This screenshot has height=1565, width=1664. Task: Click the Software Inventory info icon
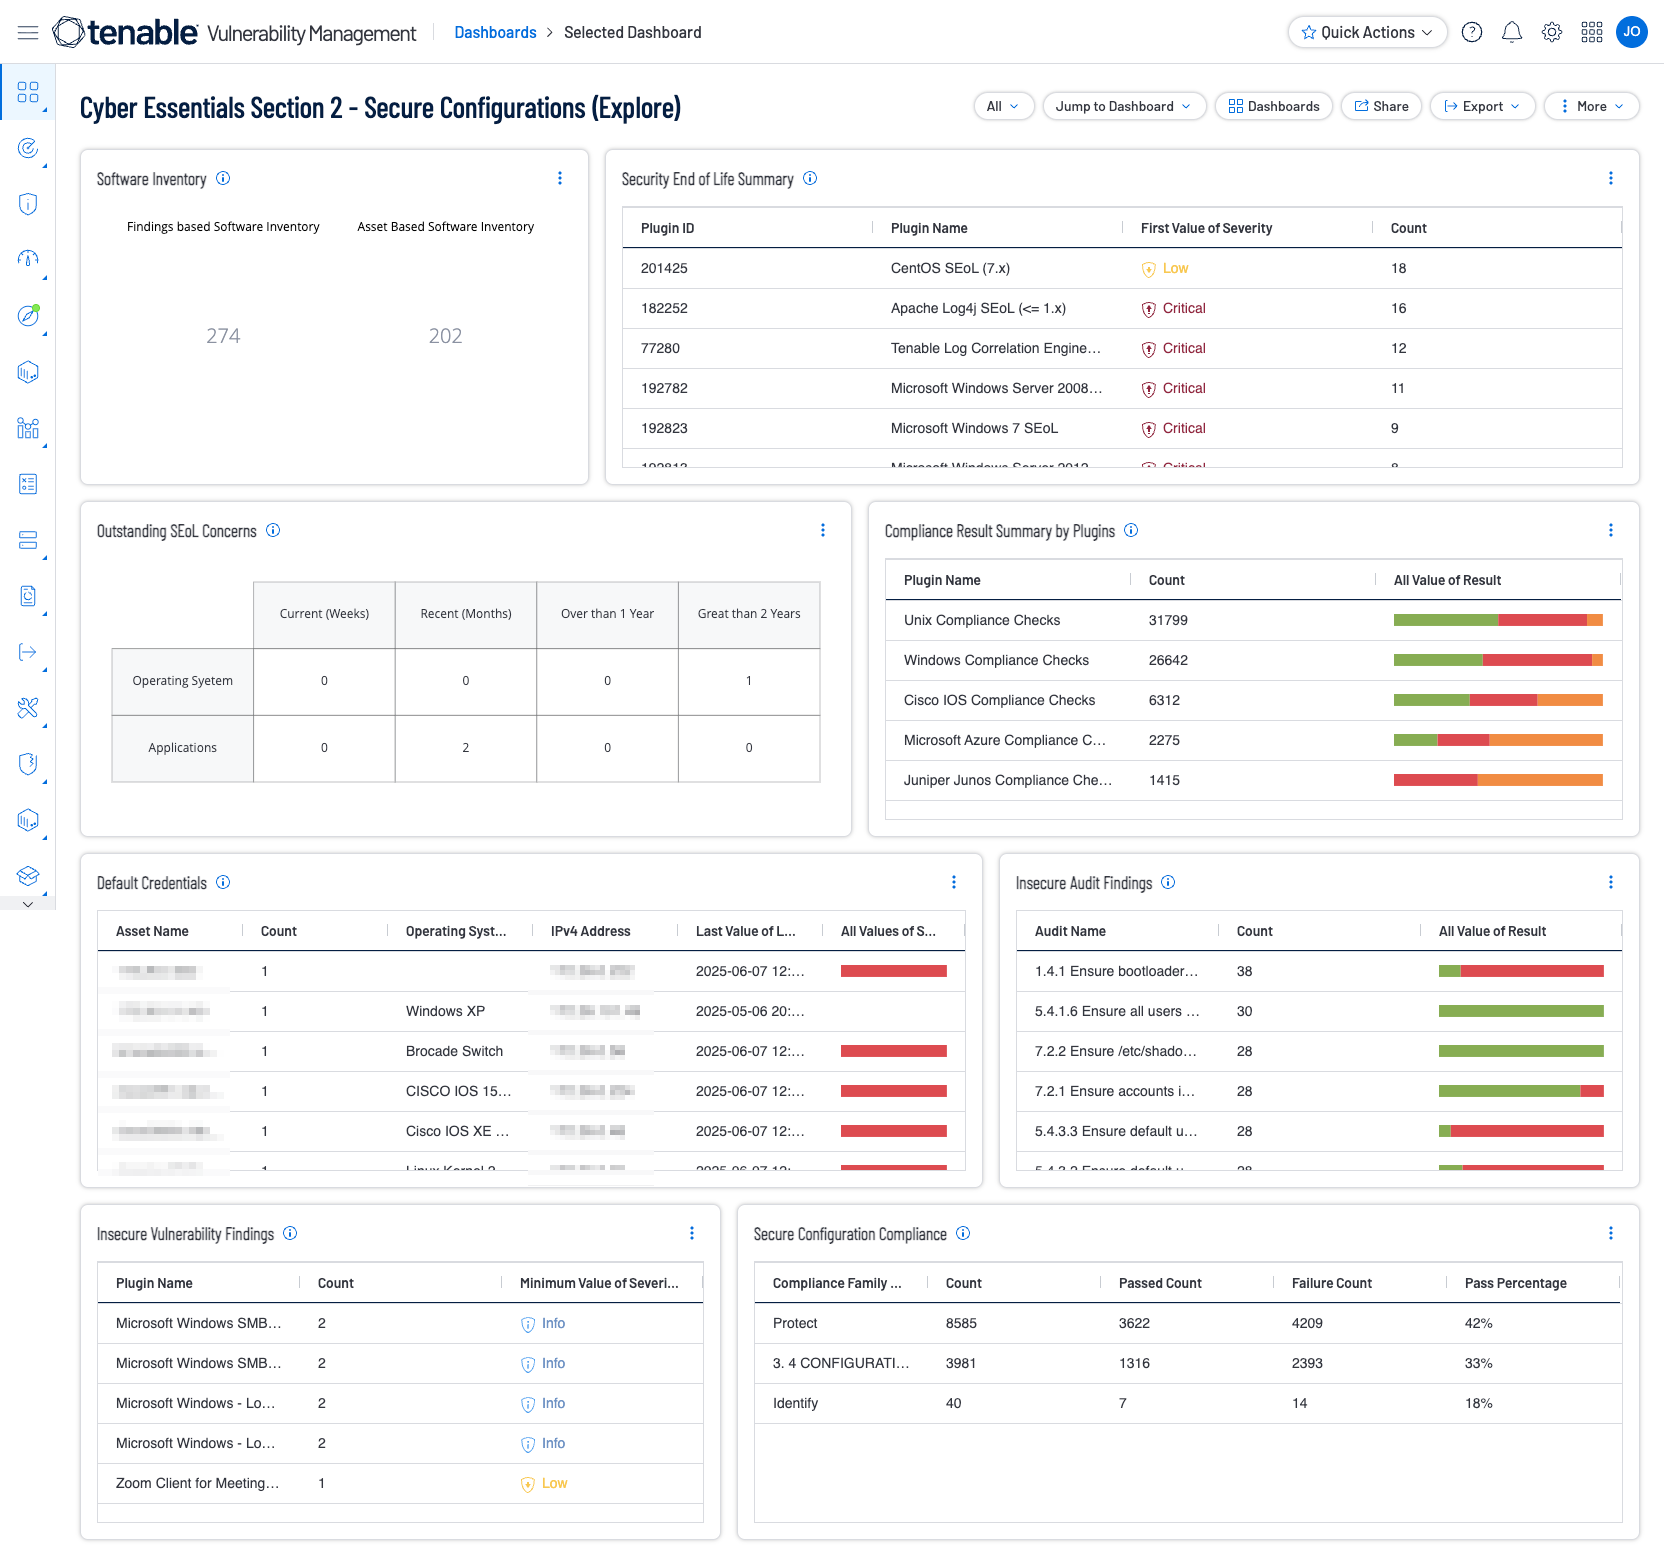coord(223,179)
